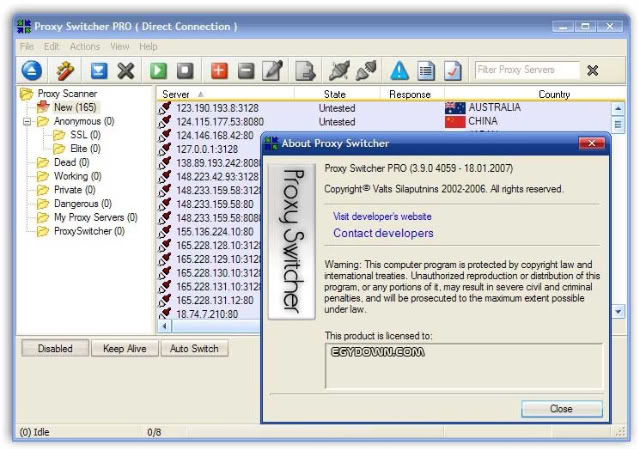
Task: Click the blue warning triangle icon
Action: coord(400,70)
